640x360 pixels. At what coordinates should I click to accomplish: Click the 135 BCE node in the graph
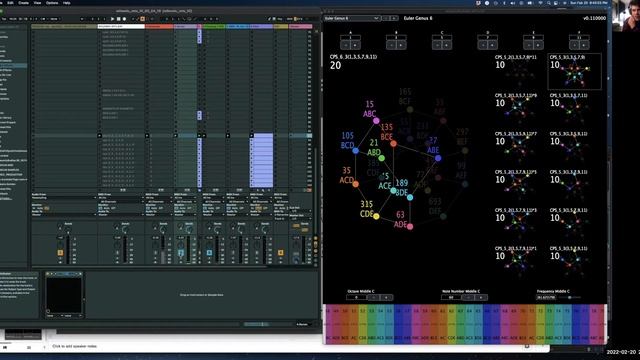[x=393, y=144]
